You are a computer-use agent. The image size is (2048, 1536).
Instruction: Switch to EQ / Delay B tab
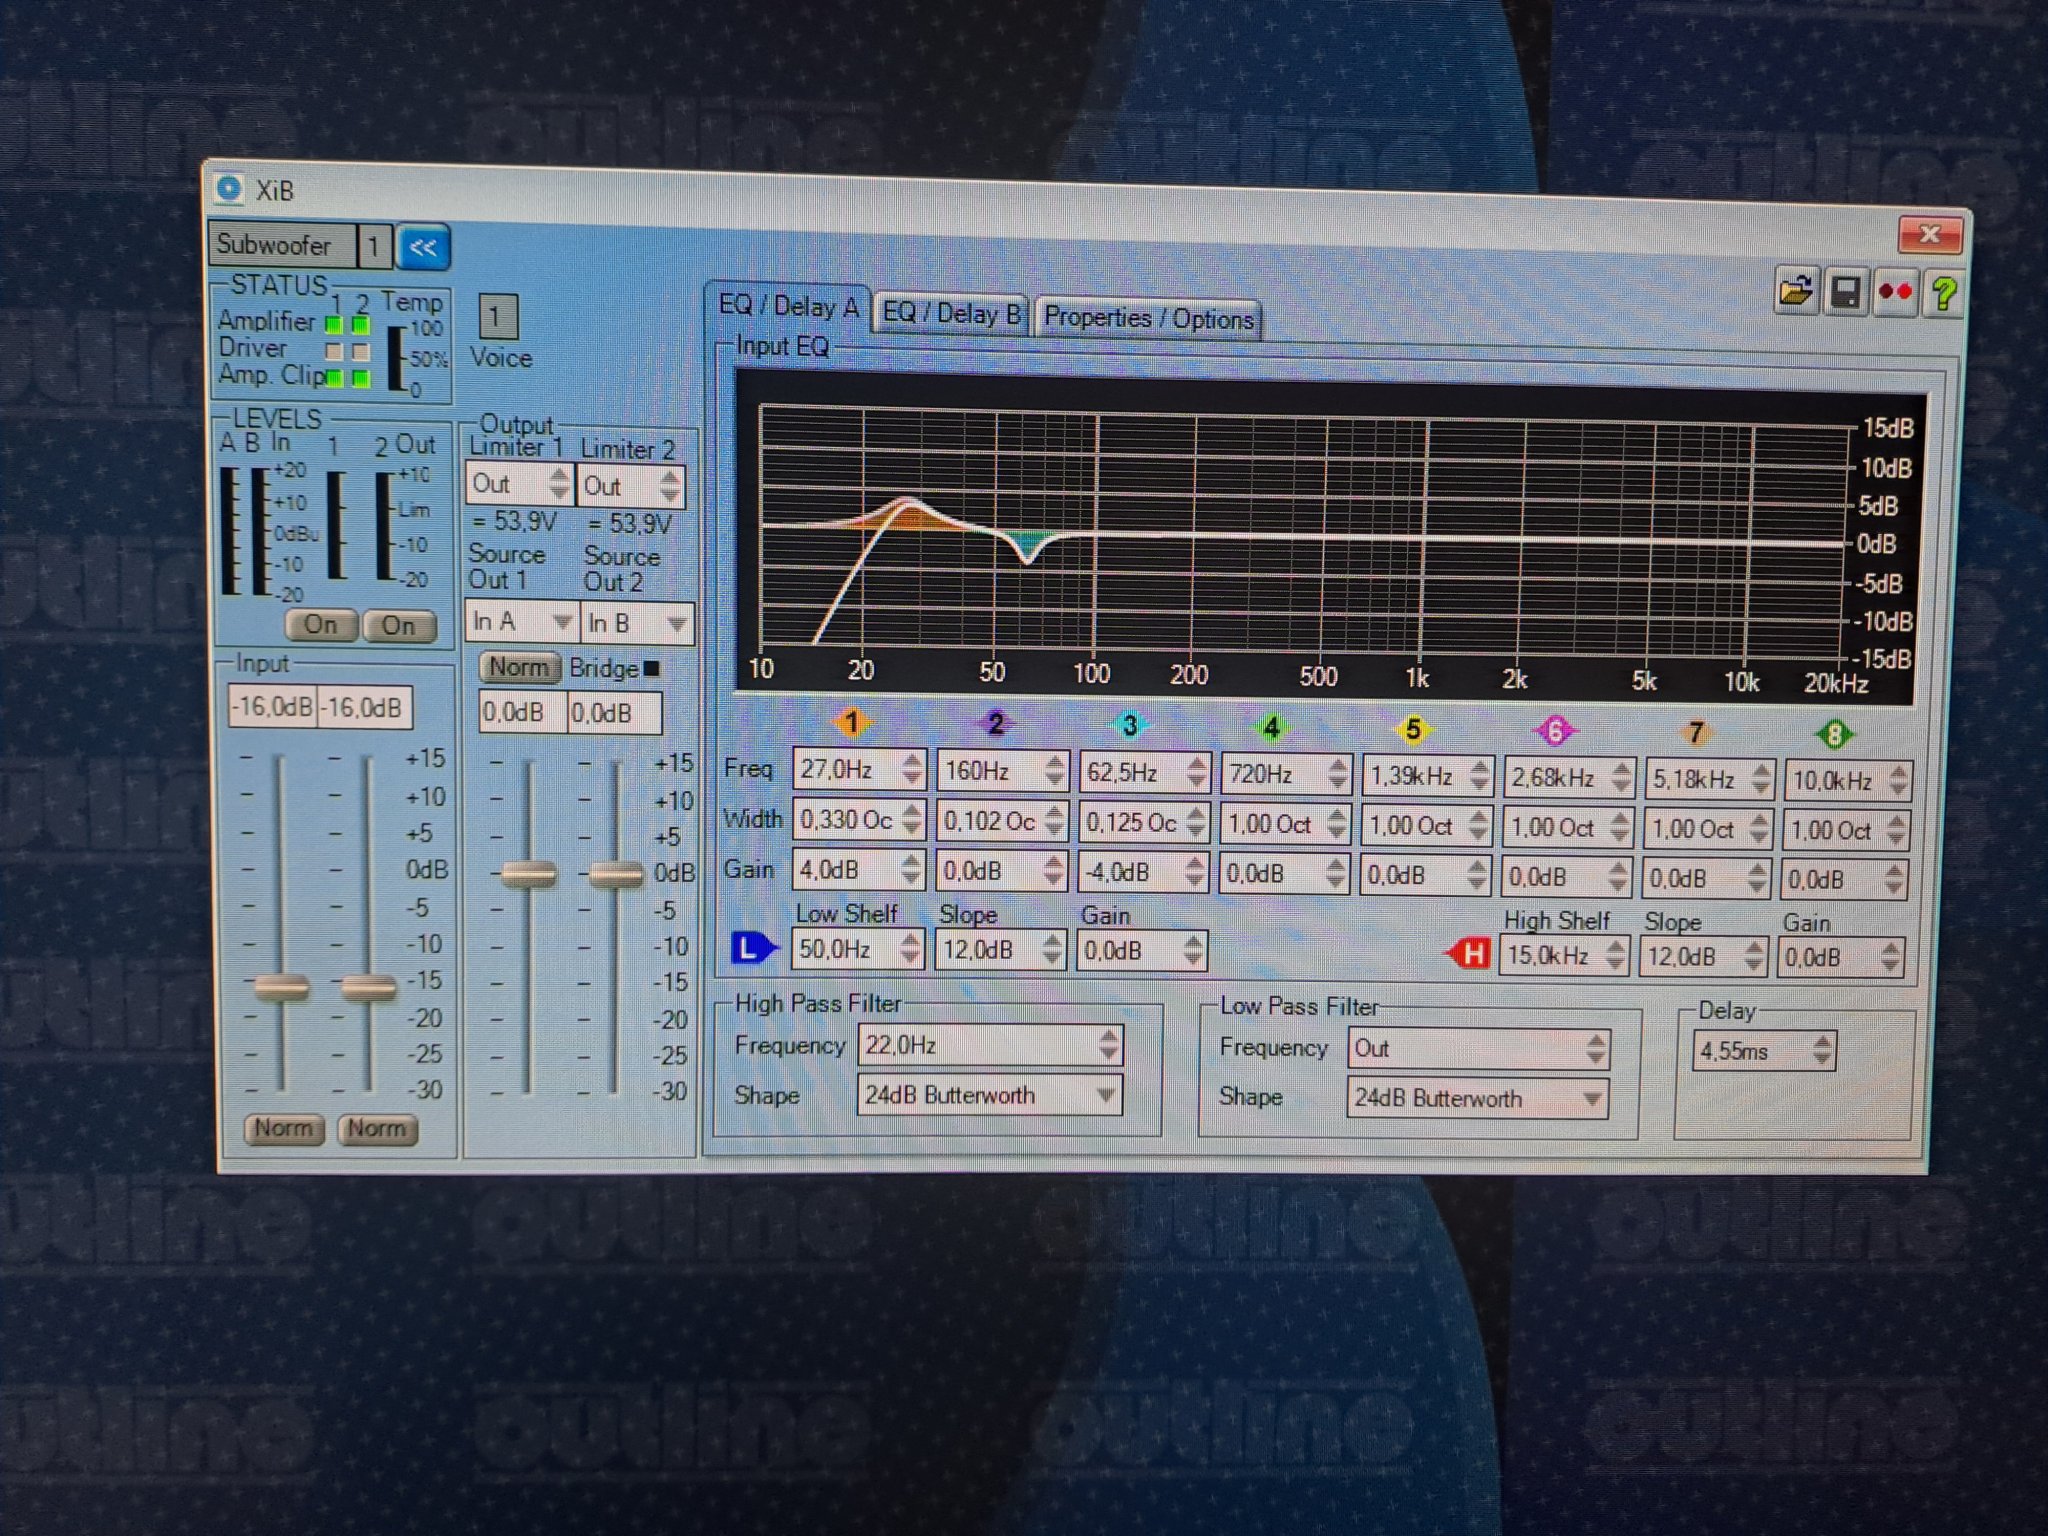[x=951, y=313]
